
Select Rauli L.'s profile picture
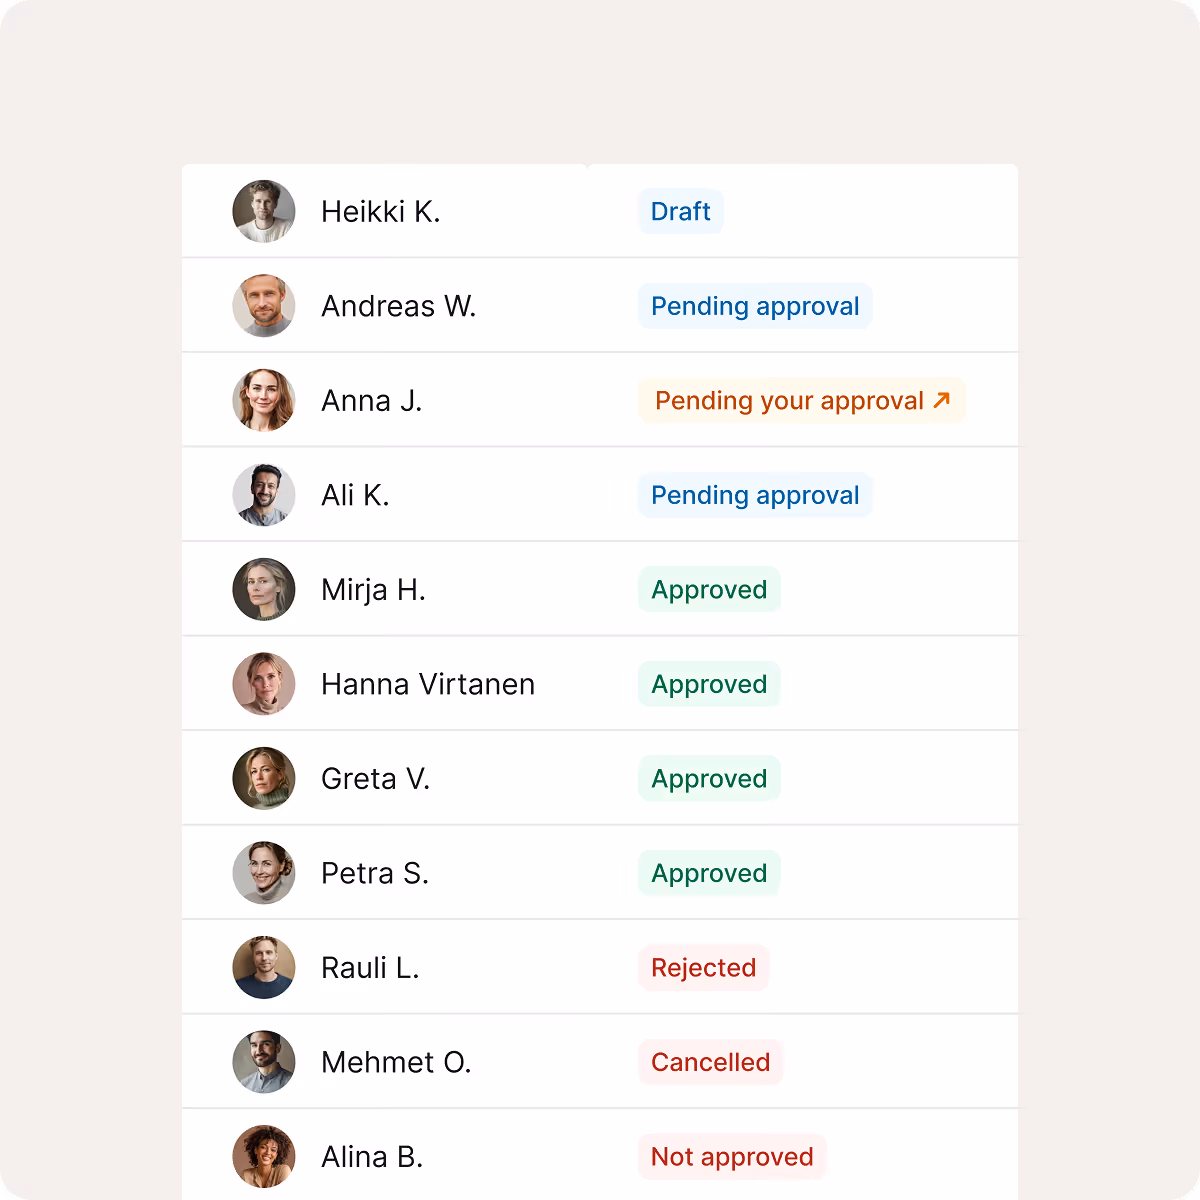tap(264, 967)
